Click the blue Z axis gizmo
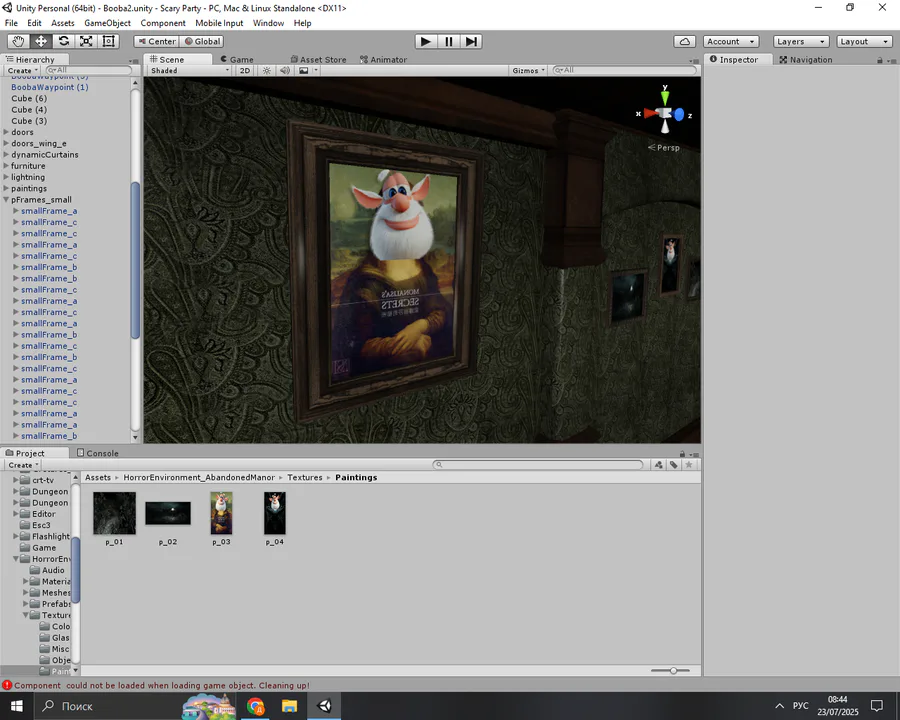Viewport: 900px width, 720px height. point(680,115)
